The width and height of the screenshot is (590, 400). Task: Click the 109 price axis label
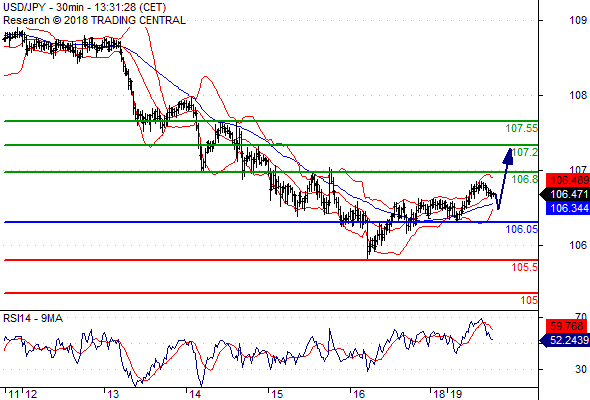578,20
